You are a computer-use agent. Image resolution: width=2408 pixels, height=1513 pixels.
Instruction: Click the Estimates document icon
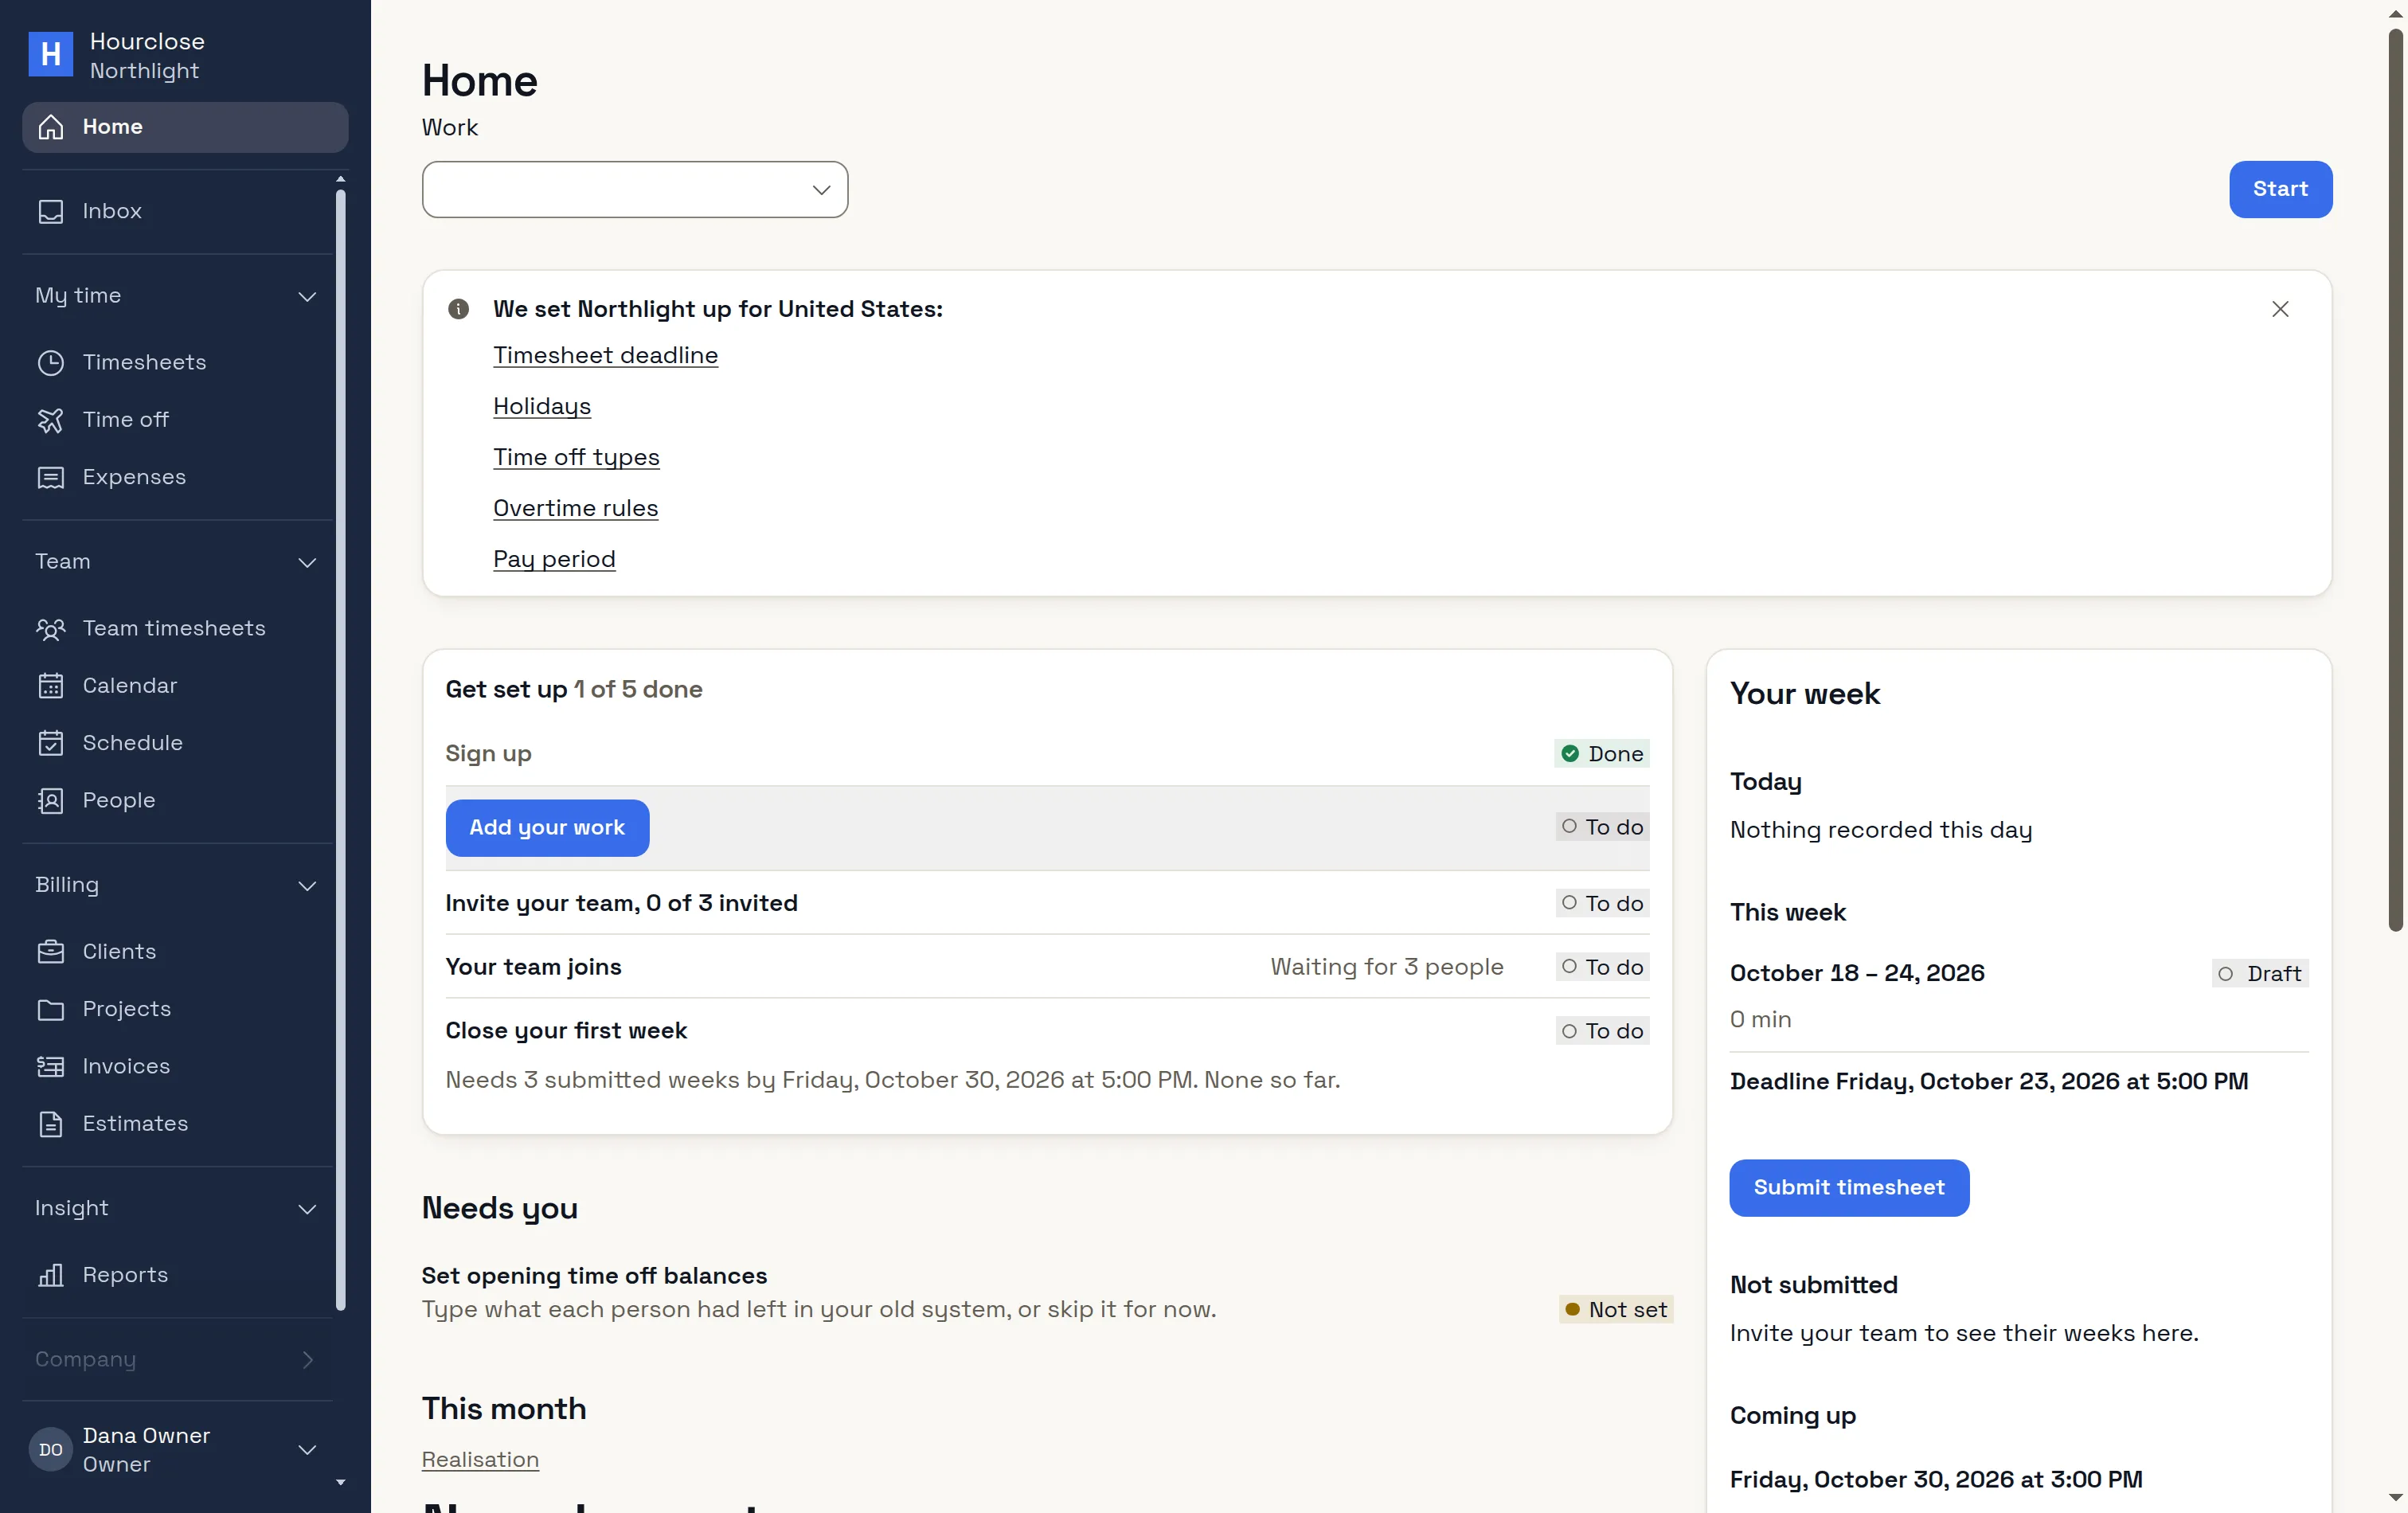50,1124
